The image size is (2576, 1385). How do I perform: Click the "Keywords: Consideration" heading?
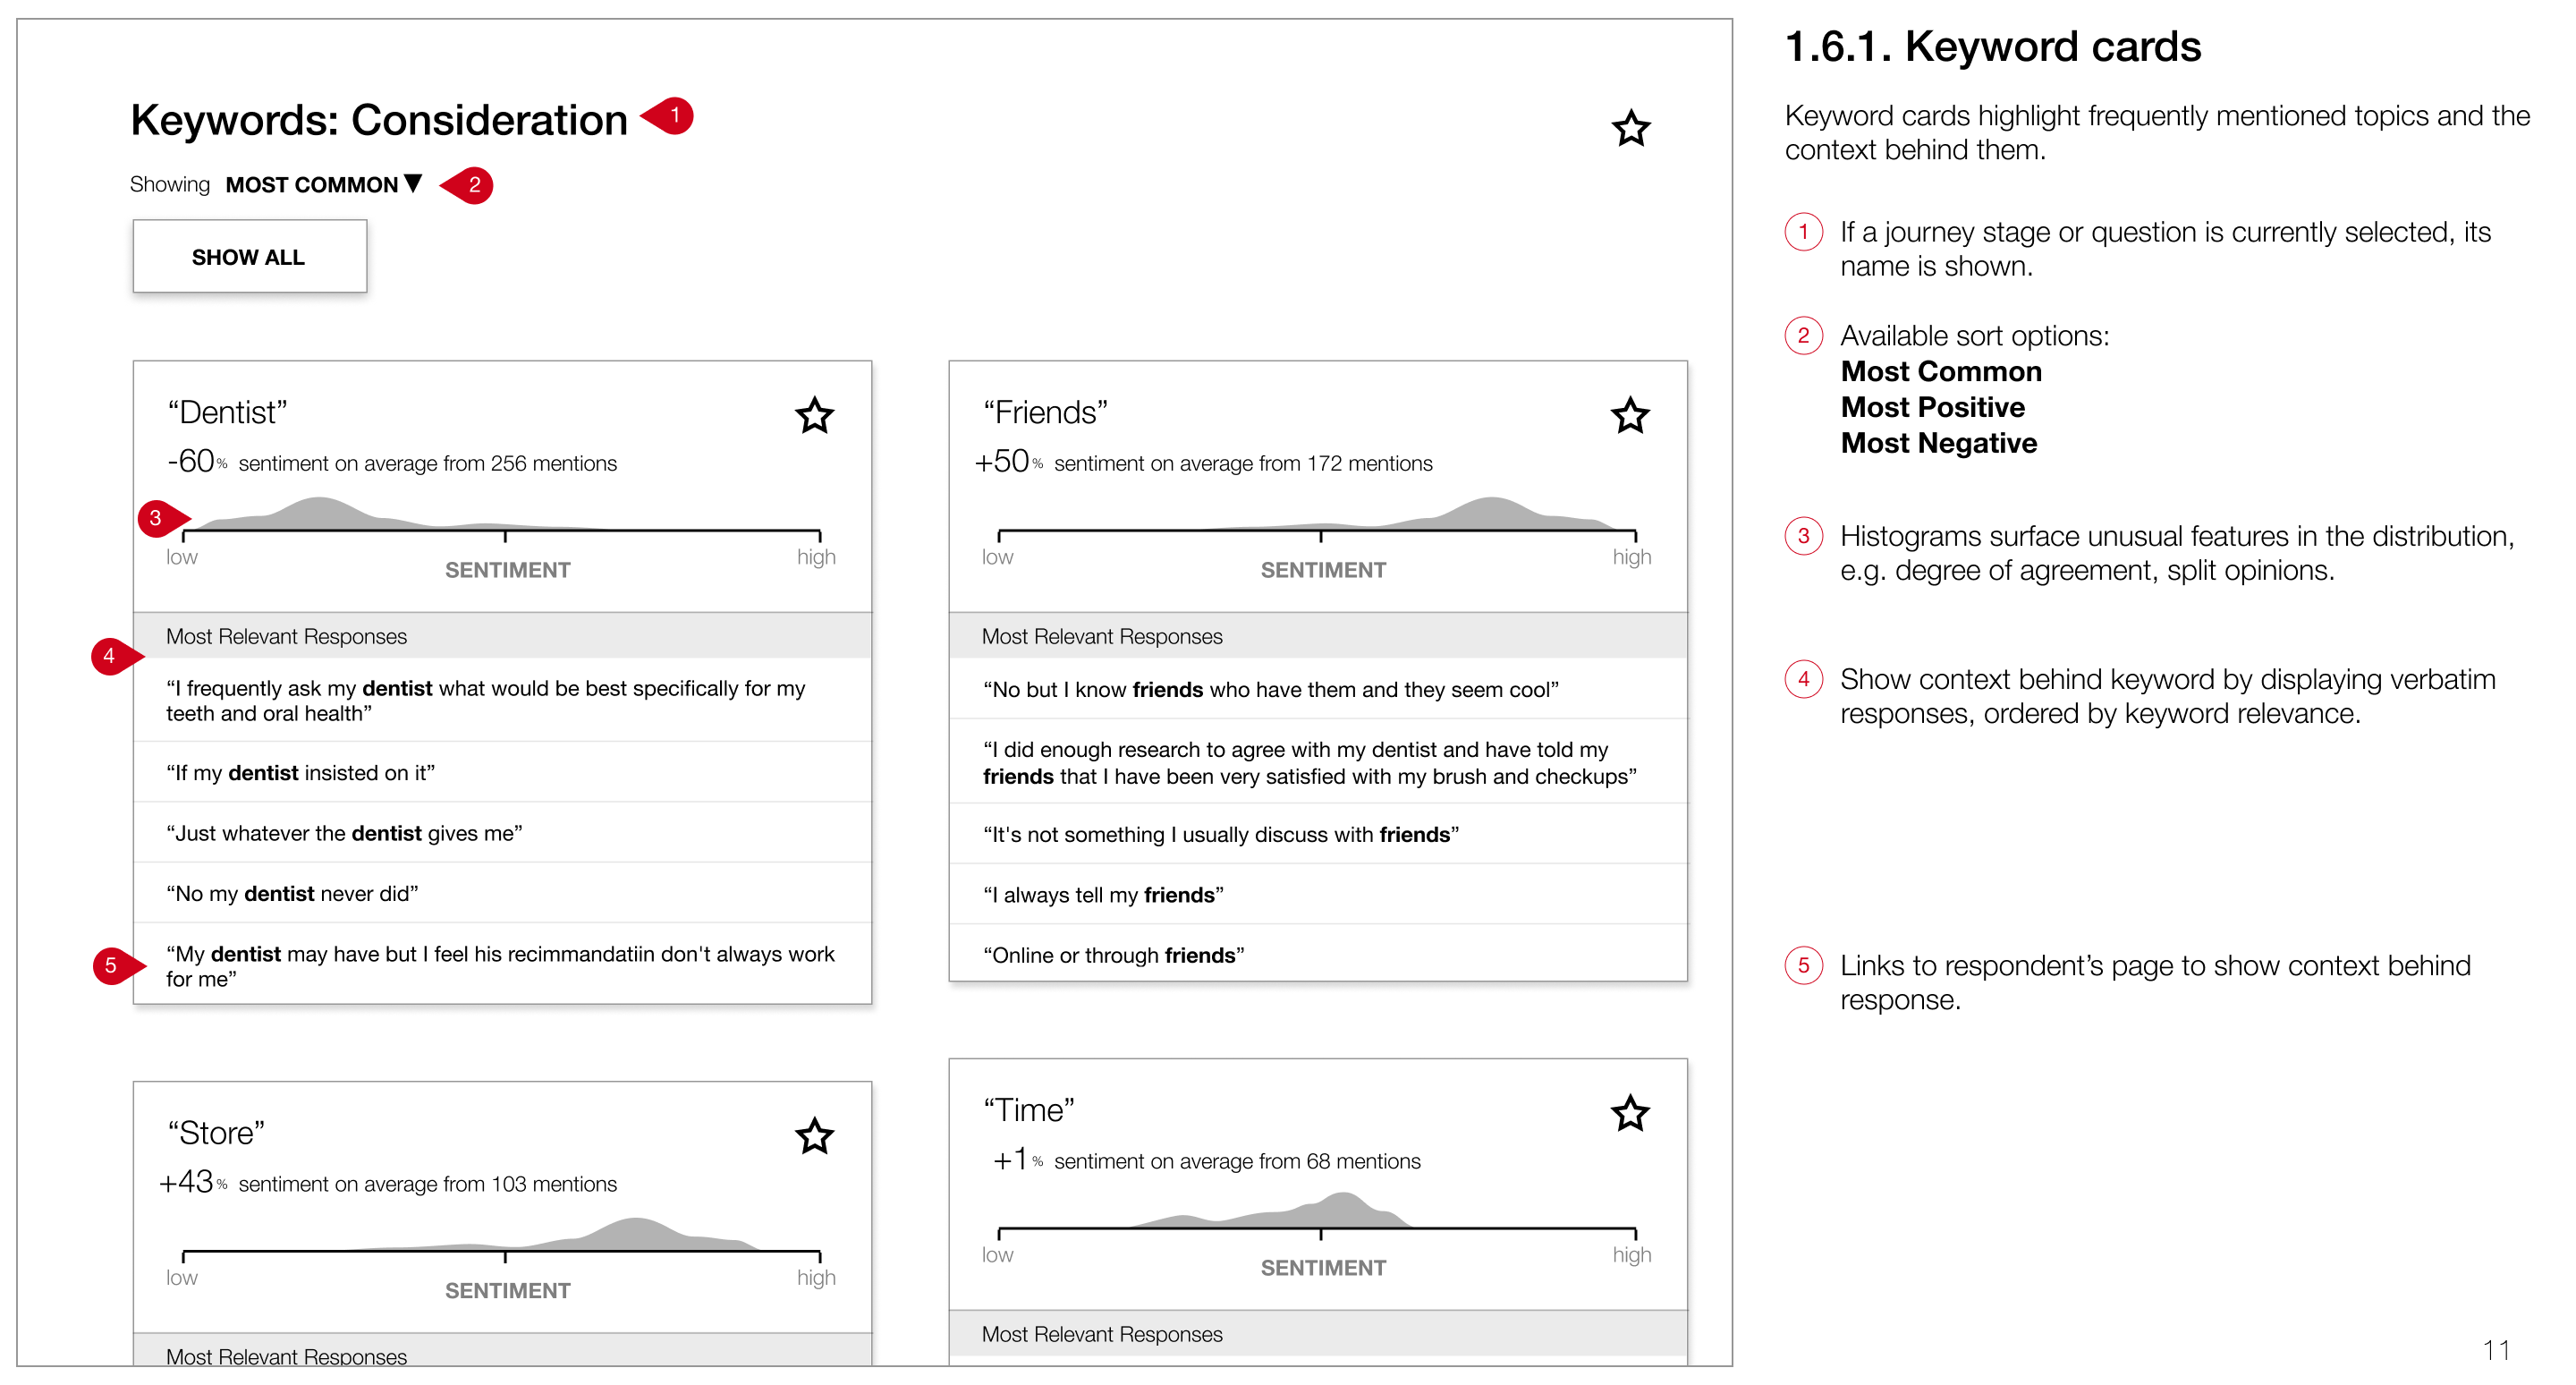379,120
